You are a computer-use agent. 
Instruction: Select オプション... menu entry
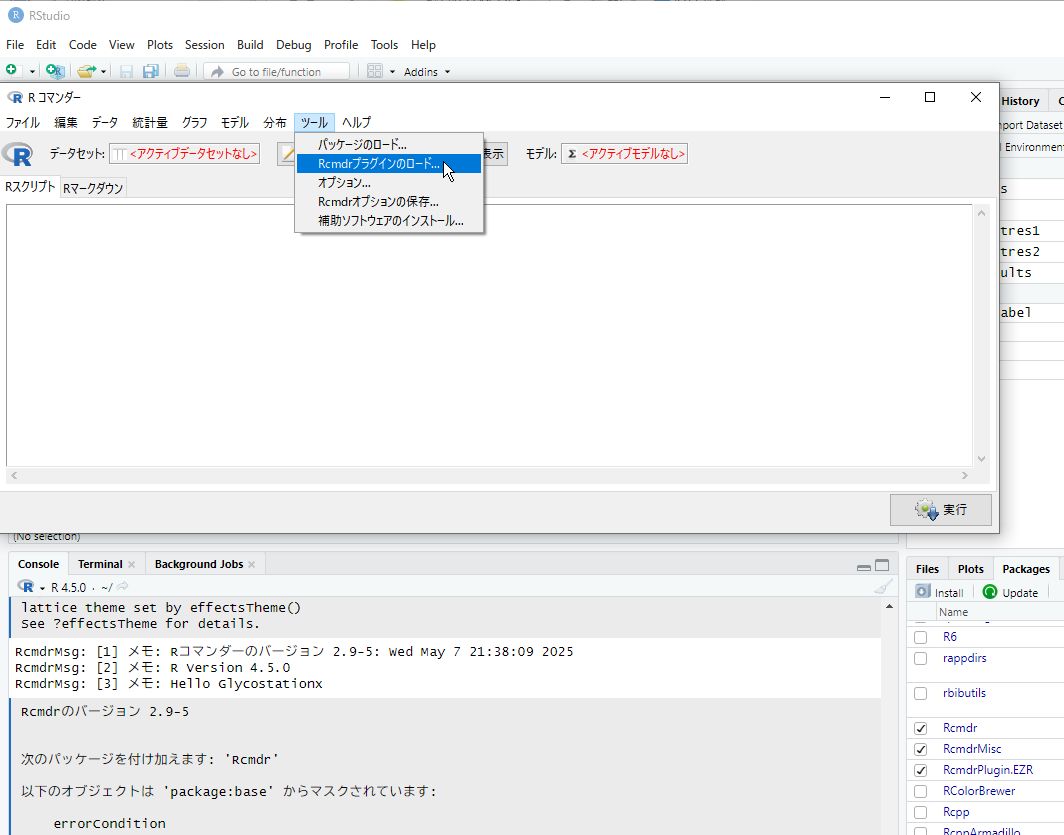(389, 182)
